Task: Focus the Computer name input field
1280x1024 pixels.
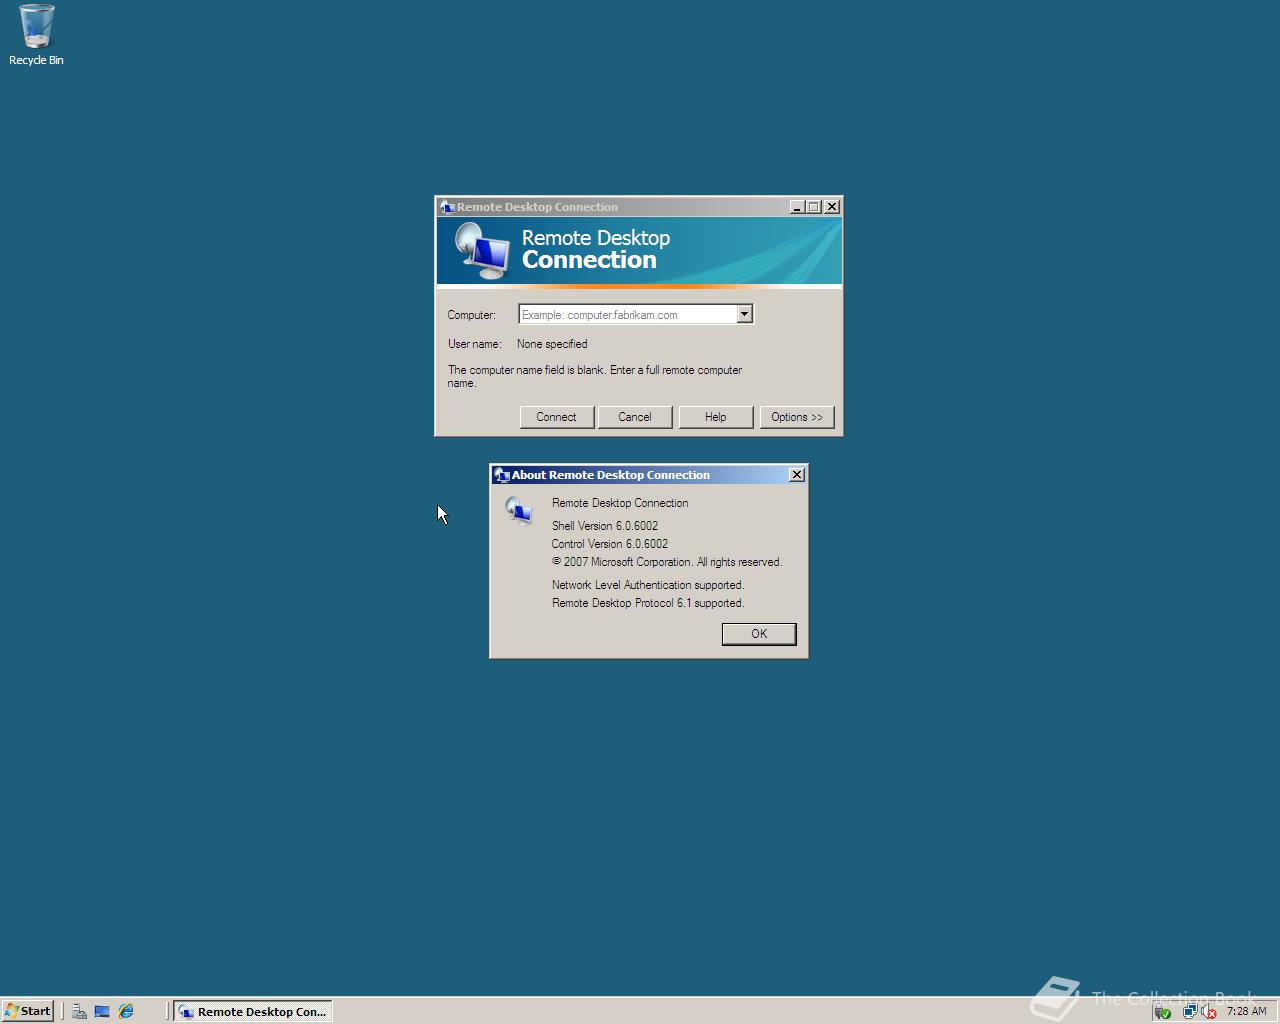Action: coord(628,314)
